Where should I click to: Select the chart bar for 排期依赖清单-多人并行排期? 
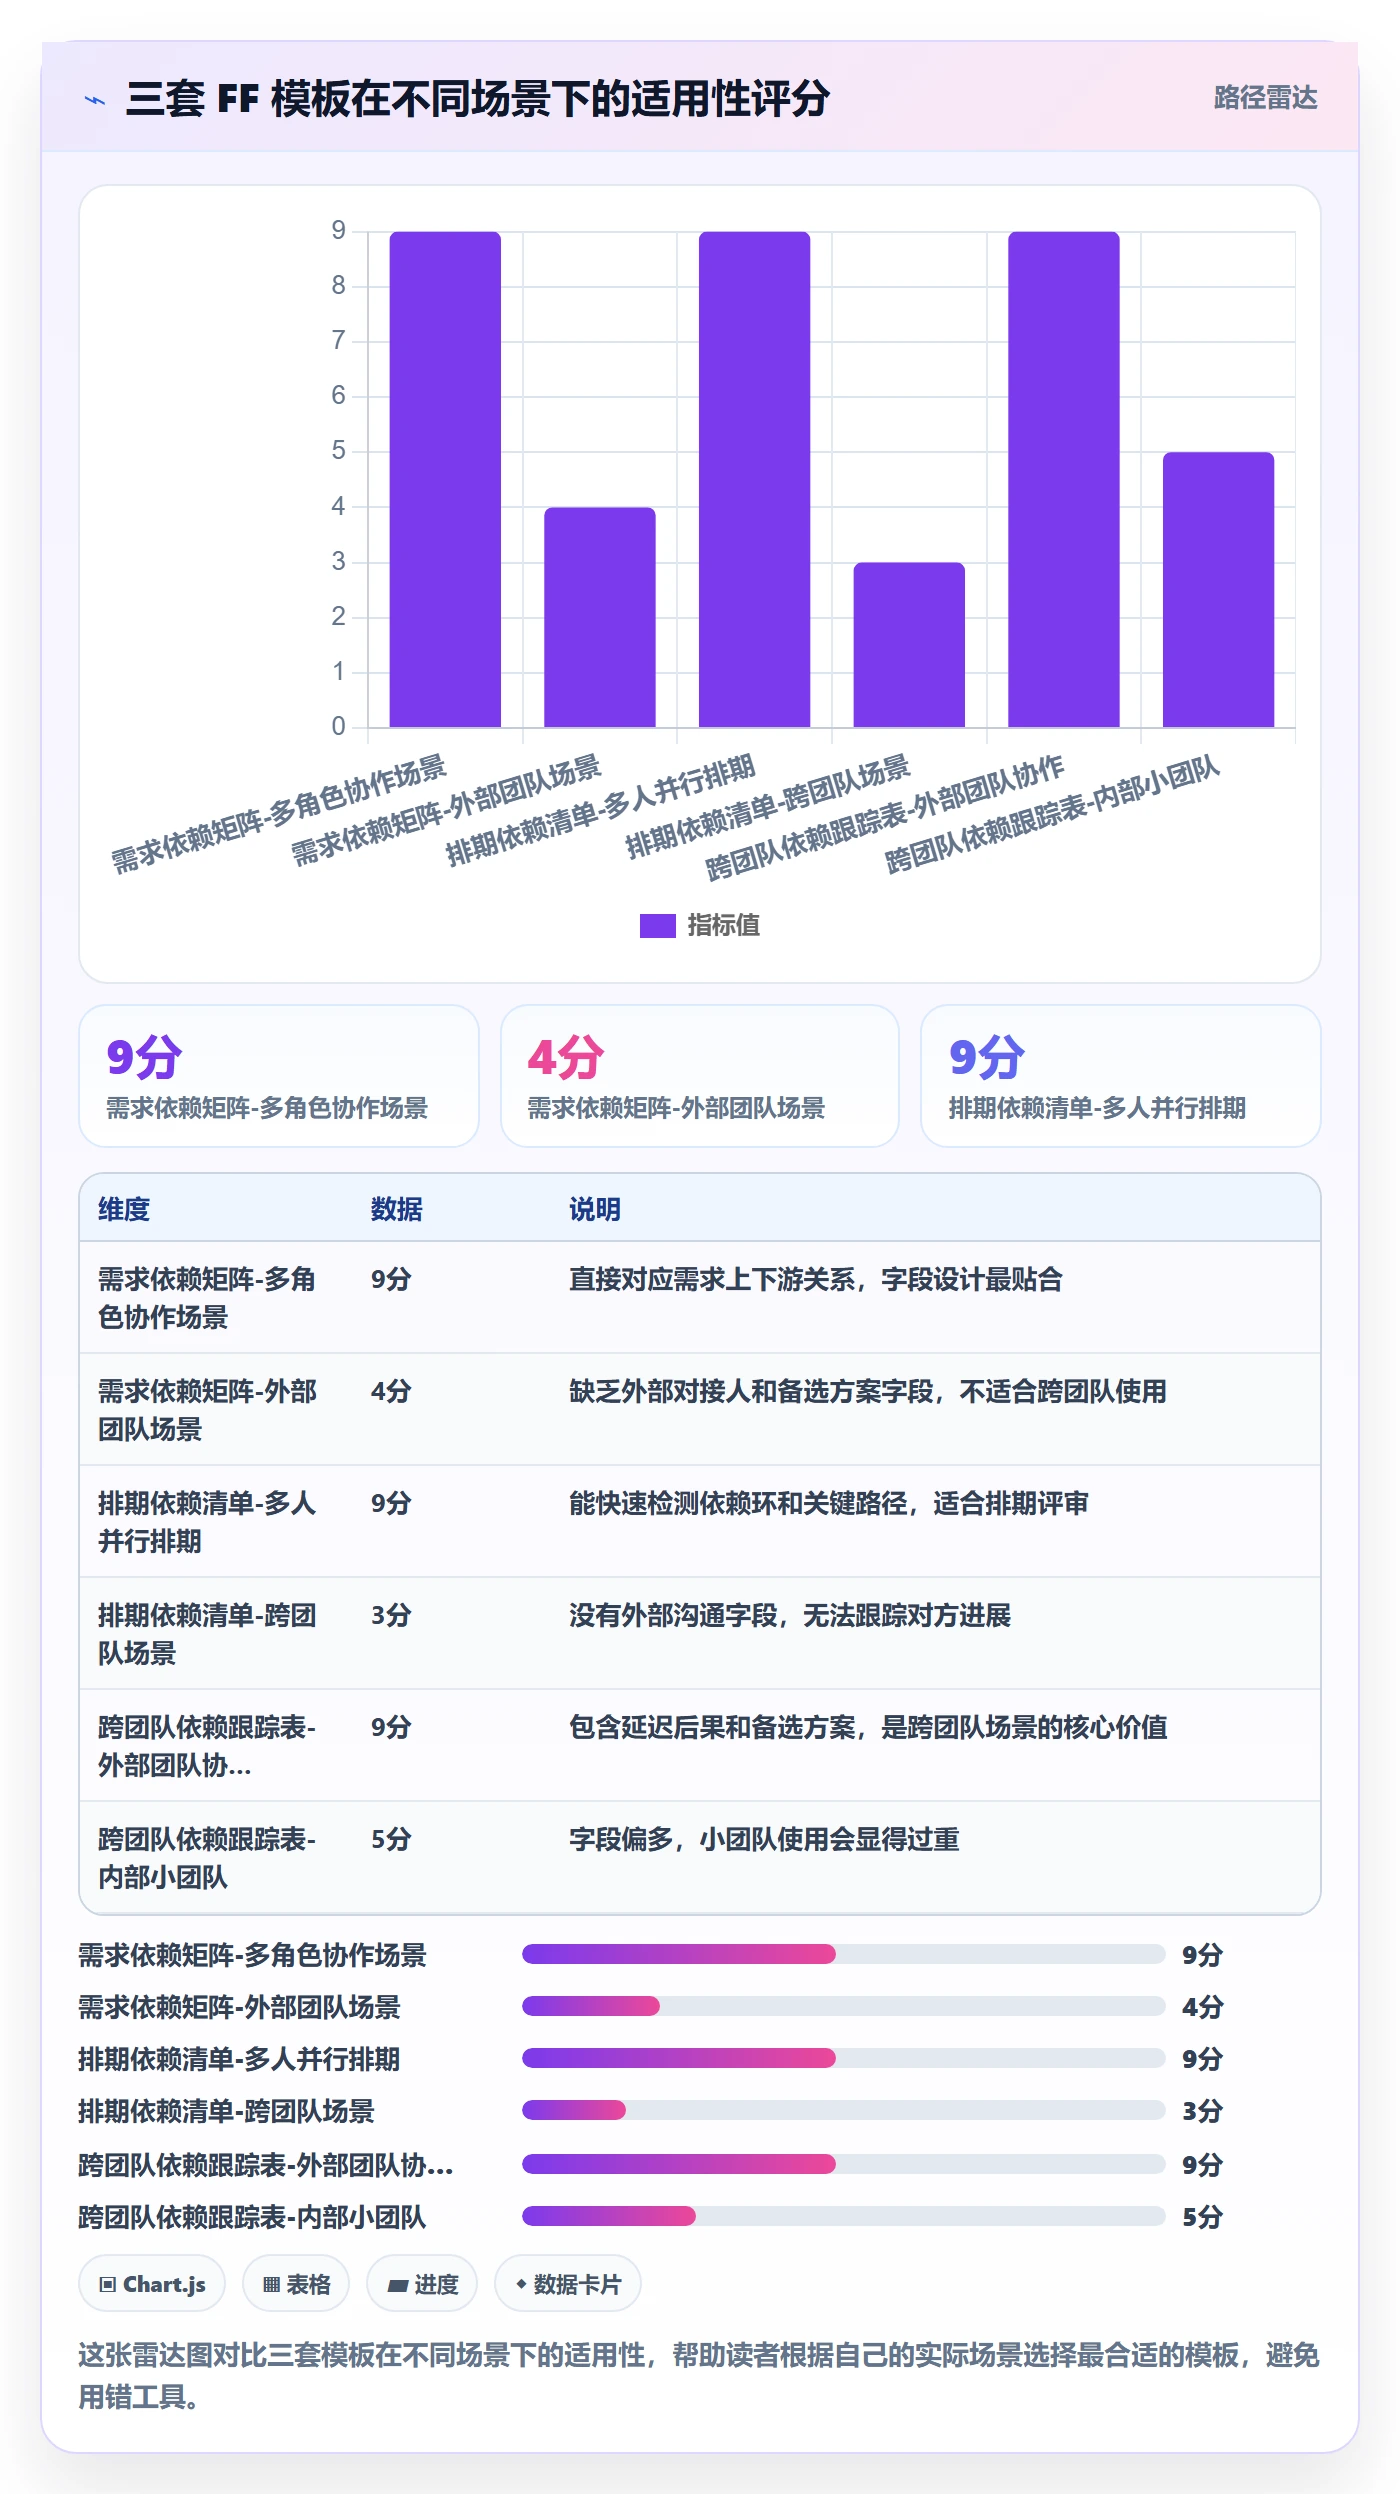click(x=754, y=479)
